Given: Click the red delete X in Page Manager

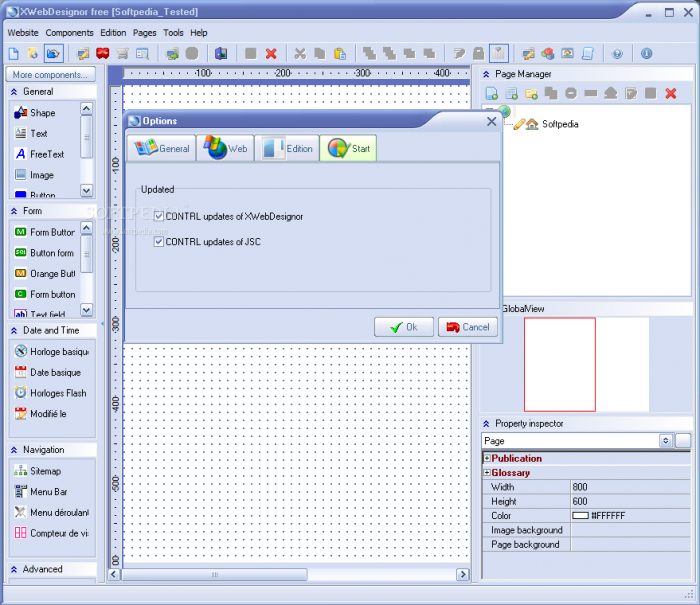Looking at the screenshot, I should tap(671, 94).
